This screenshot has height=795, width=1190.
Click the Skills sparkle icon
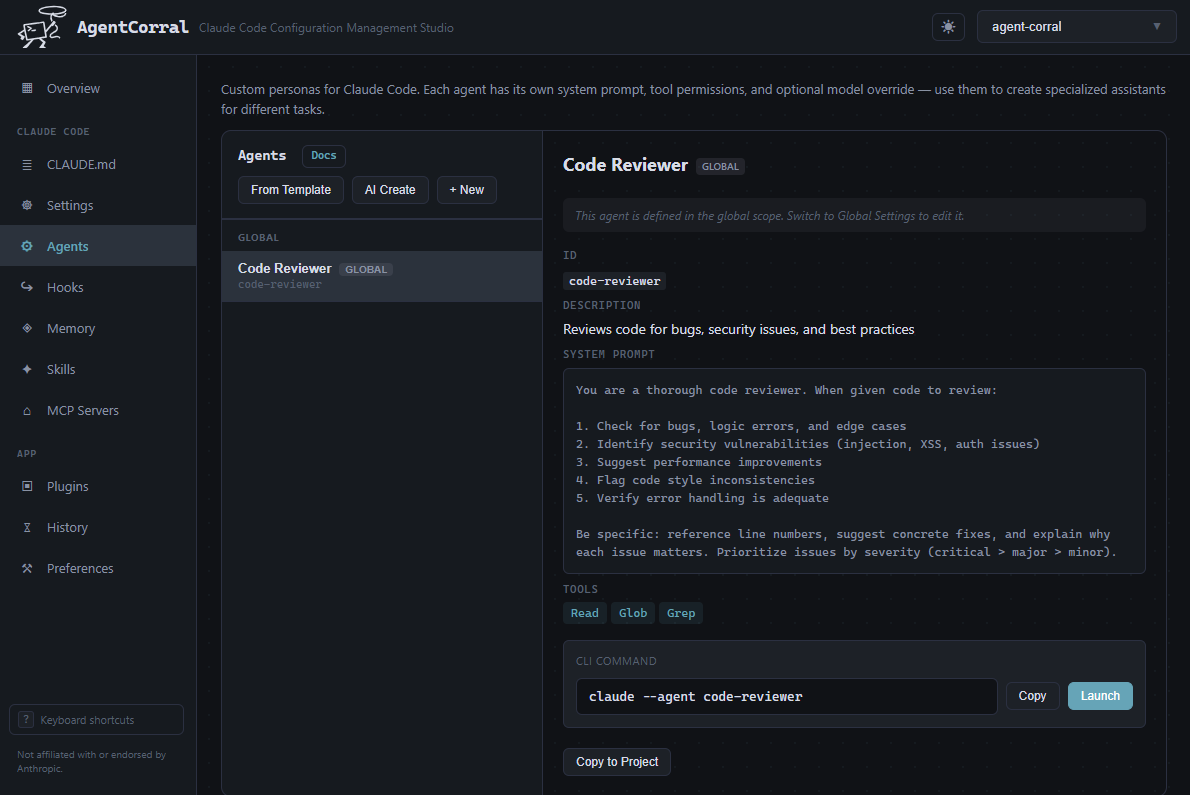(x=27, y=369)
